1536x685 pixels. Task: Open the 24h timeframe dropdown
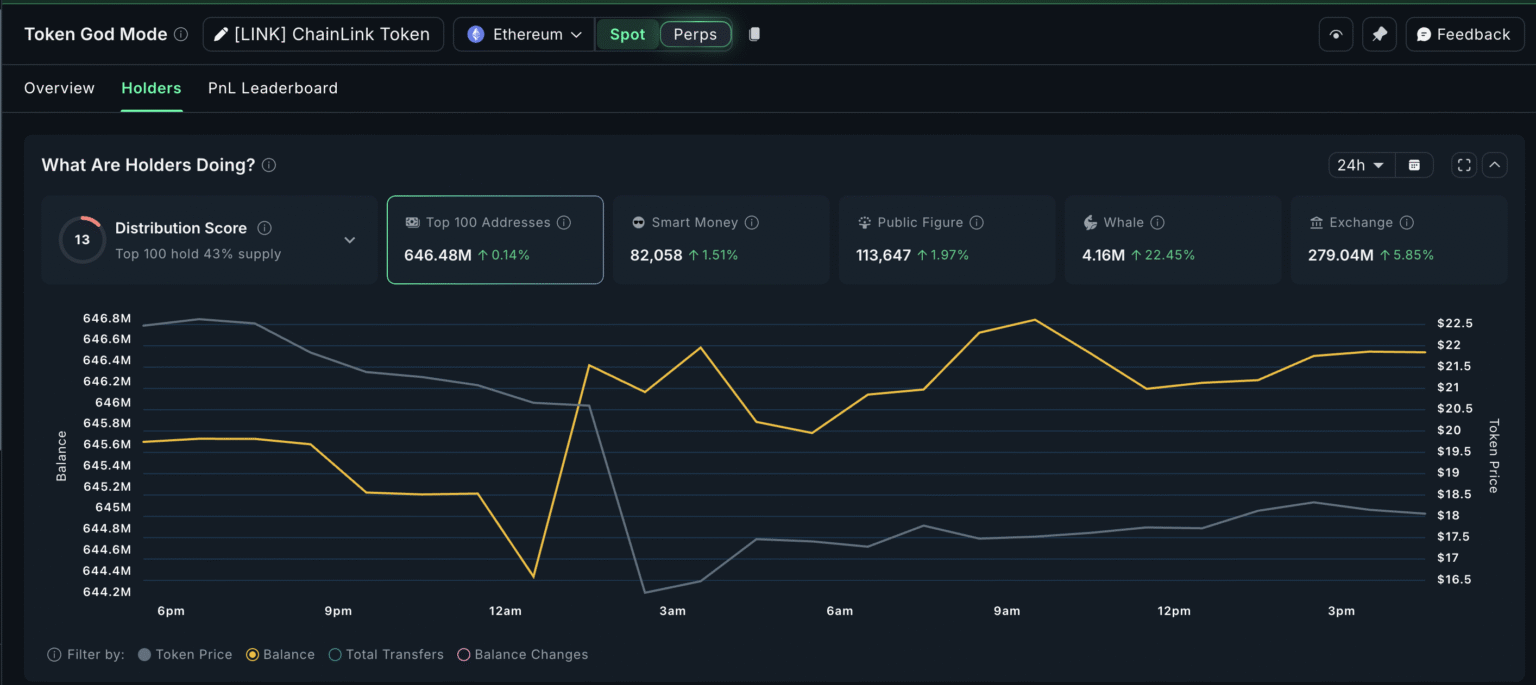pyautogui.click(x=1360, y=164)
